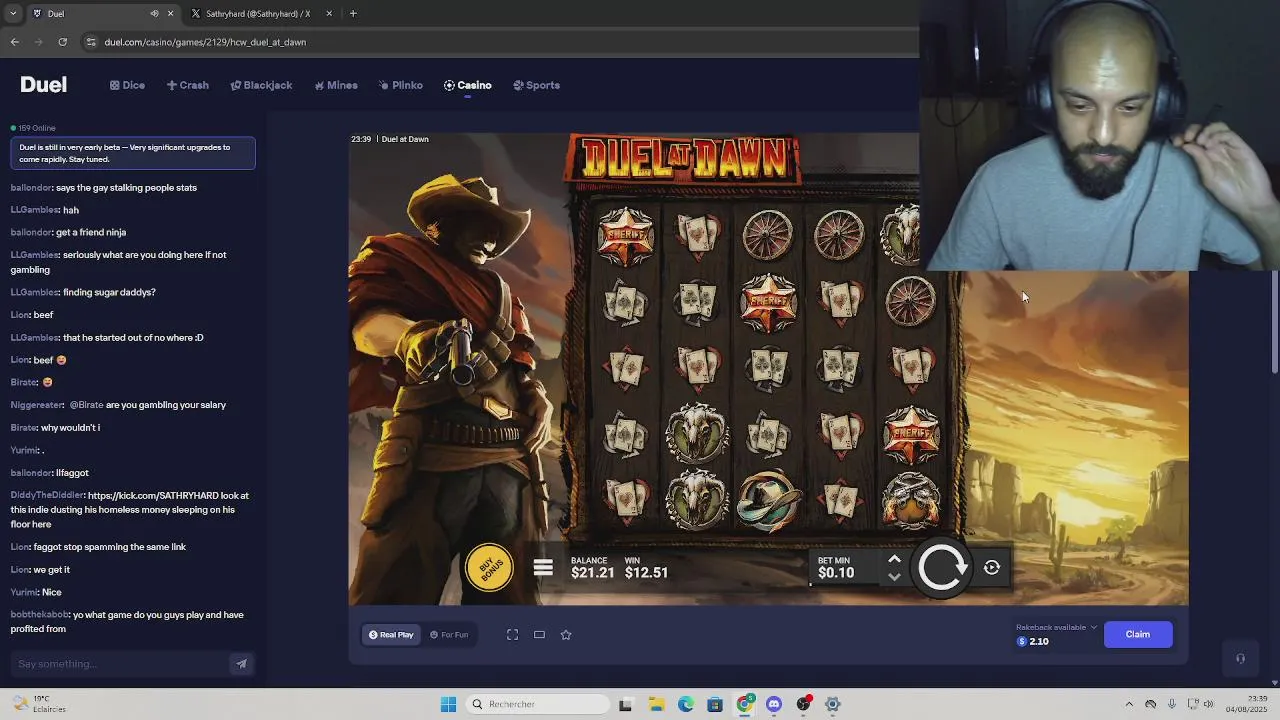Click username ballondor in first chat message
1280x720 pixels.
[31, 187]
